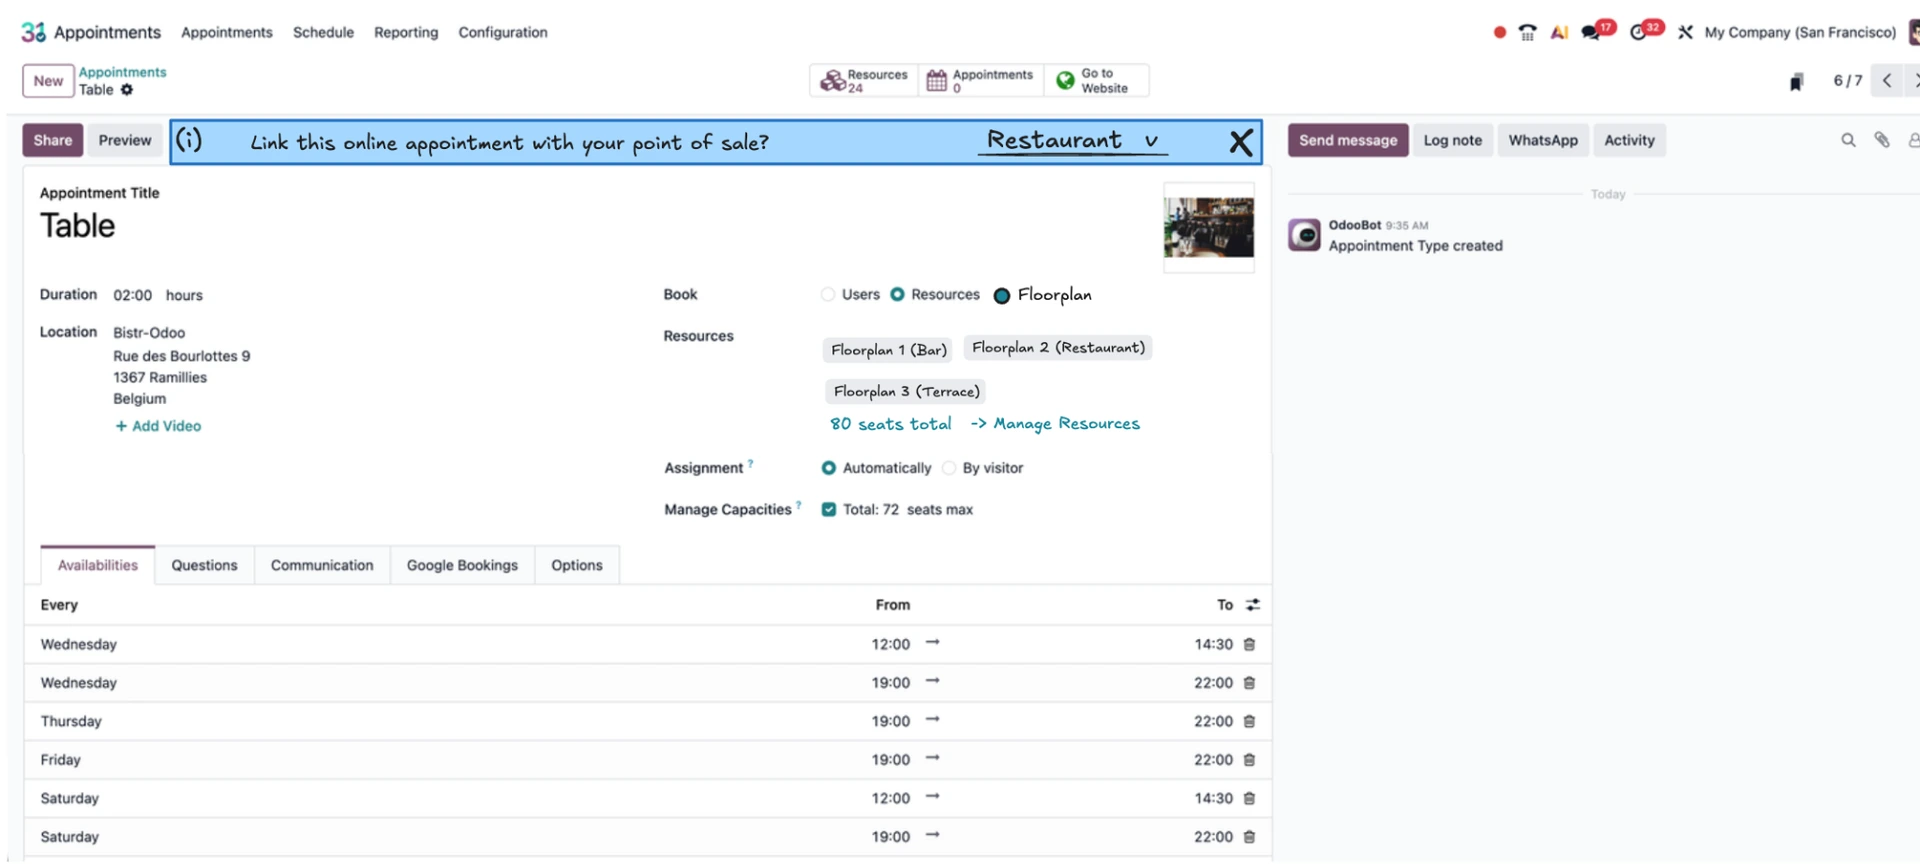Edit the total seats max value 72
This screenshot has width=1920, height=865.
click(890, 510)
